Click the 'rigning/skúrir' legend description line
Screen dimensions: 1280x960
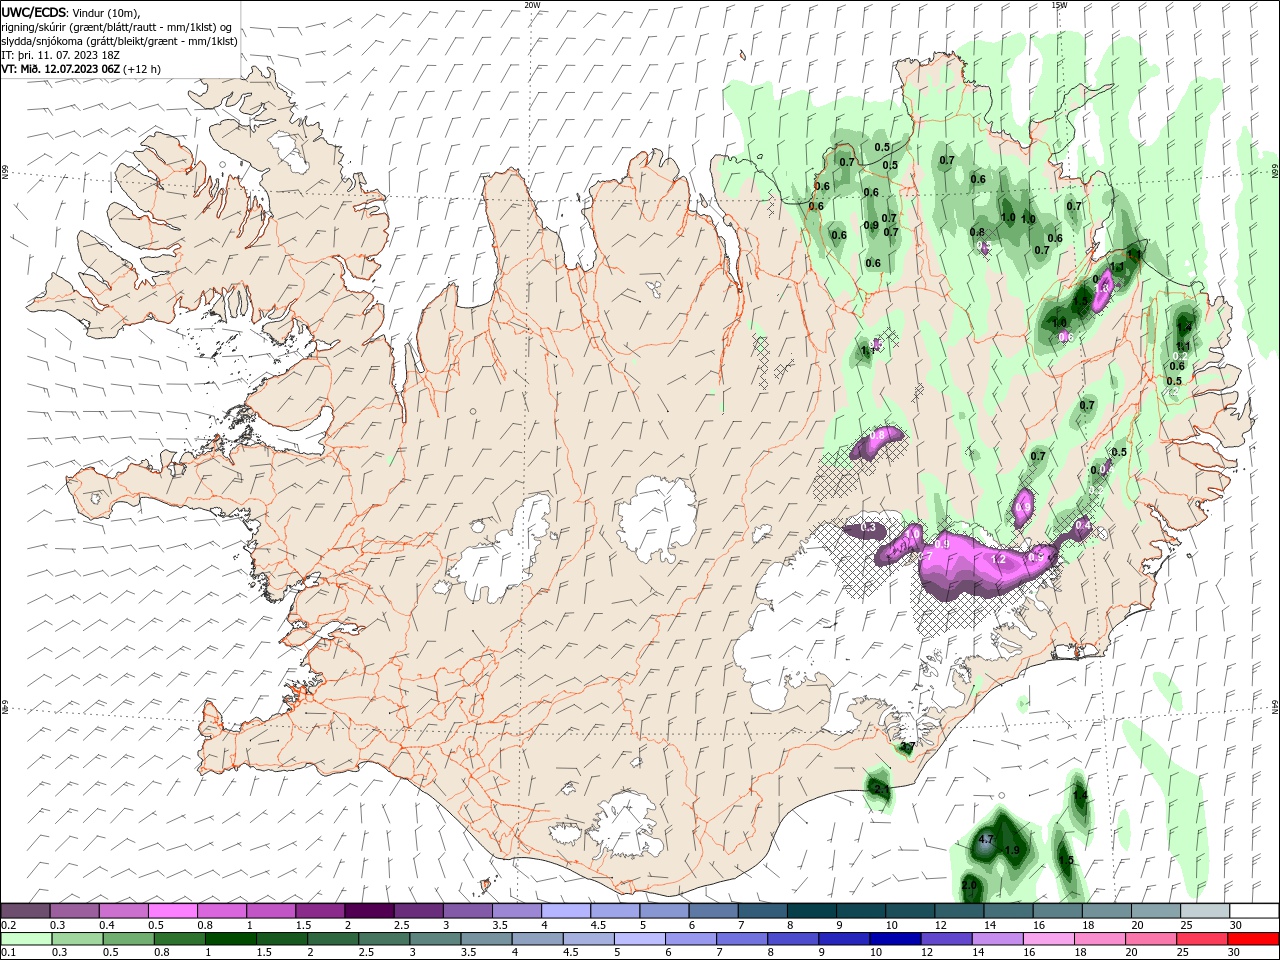coord(116,27)
